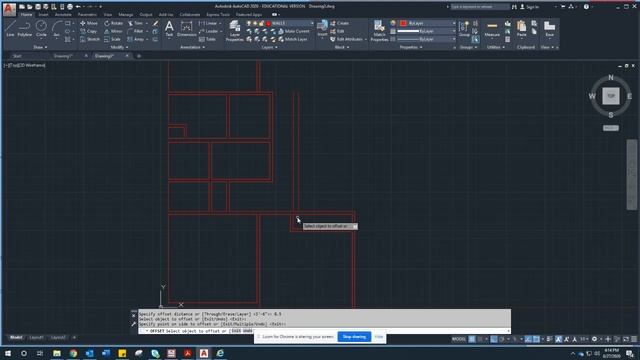The height and width of the screenshot is (360, 640).
Task: Click Make Current layer button
Action: (x=294, y=31)
